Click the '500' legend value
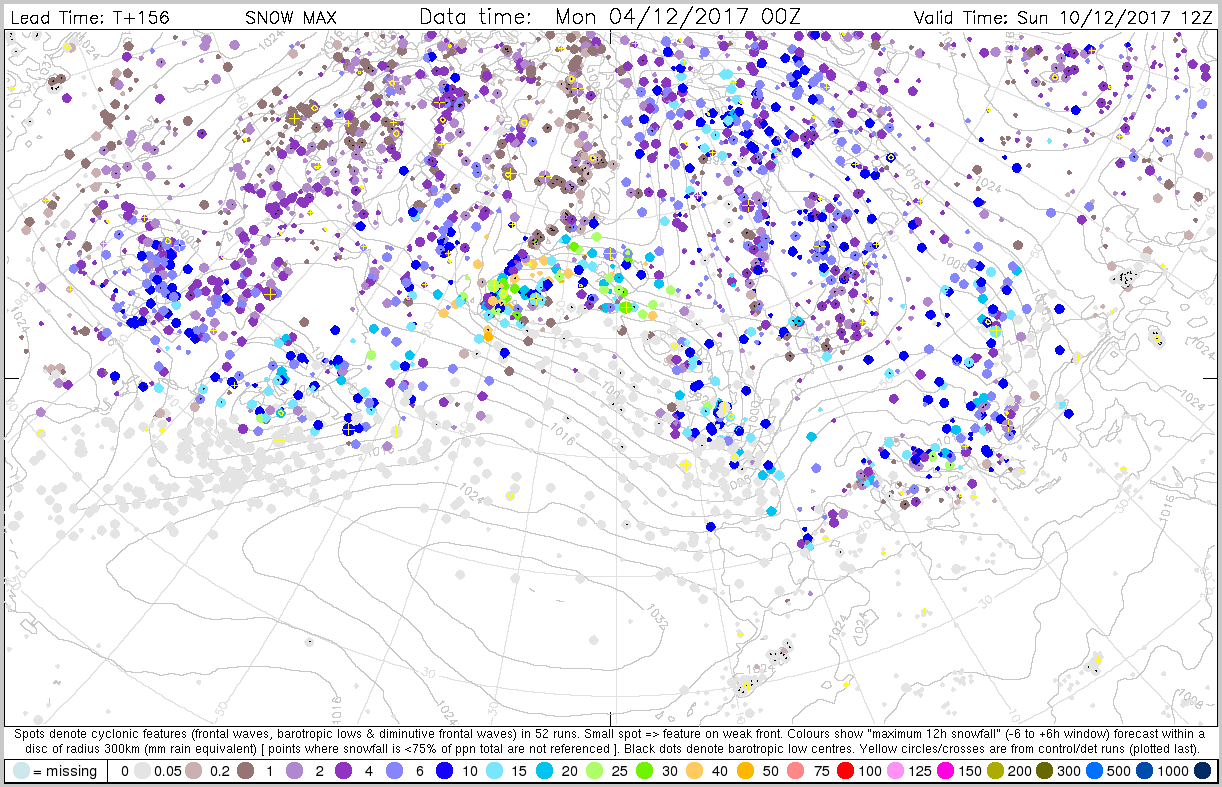The width and height of the screenshot is (1222, 787). (1118, 771)
